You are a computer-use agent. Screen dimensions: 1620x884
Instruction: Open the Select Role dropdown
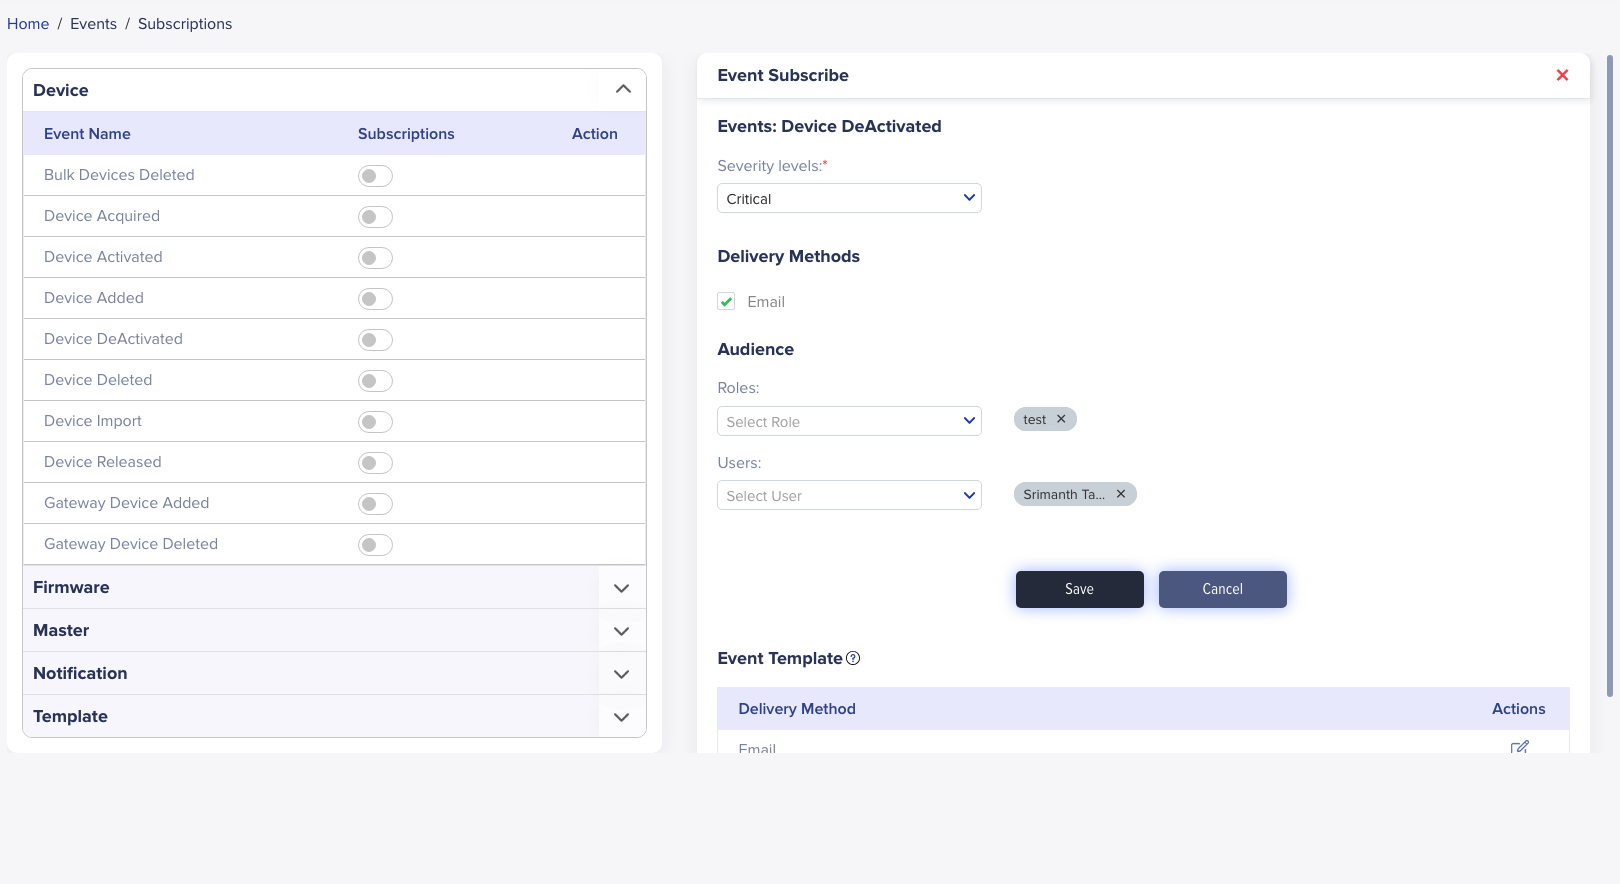click(x=849, y=421)
